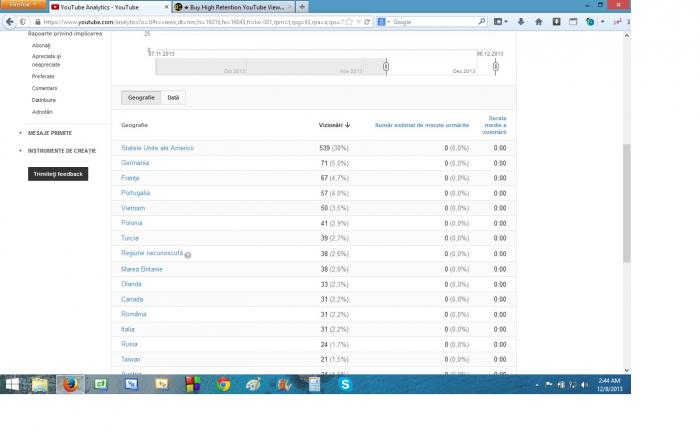700x436 pixels.
Task: Click Trimiteți feedback button
Action: [58, 174]
